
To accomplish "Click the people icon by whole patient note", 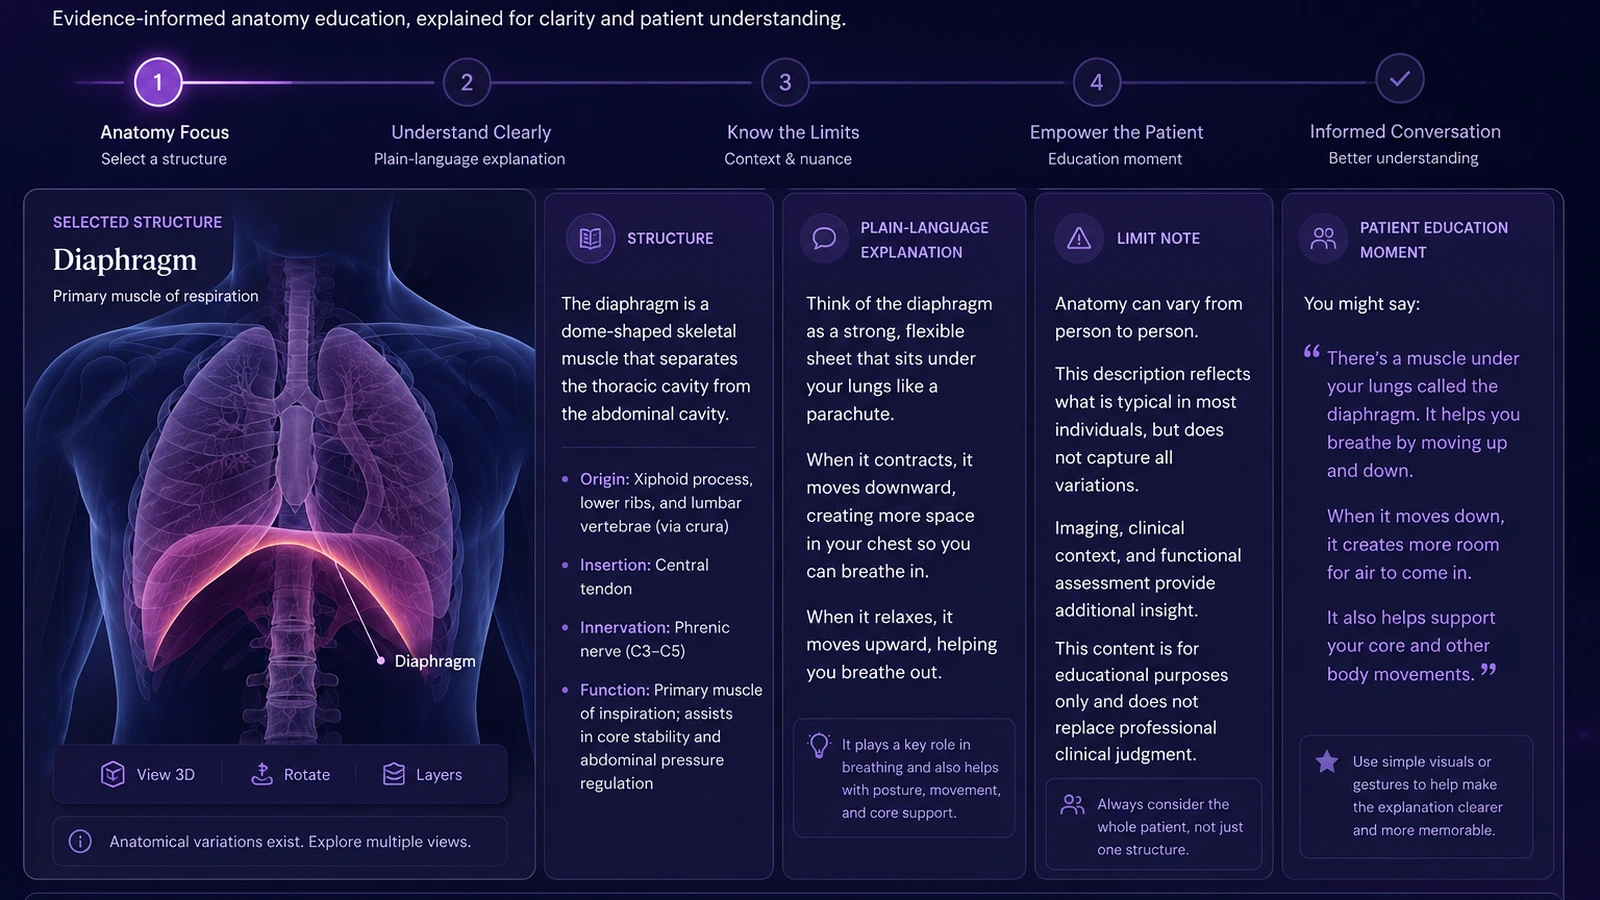I will [1072, 804].
